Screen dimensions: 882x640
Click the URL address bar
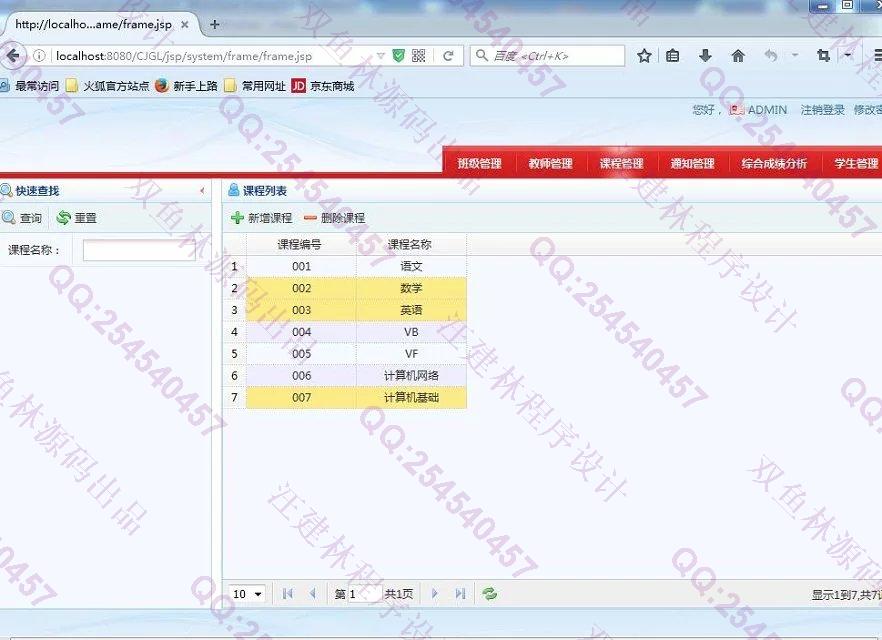click(x=214, y=56)
